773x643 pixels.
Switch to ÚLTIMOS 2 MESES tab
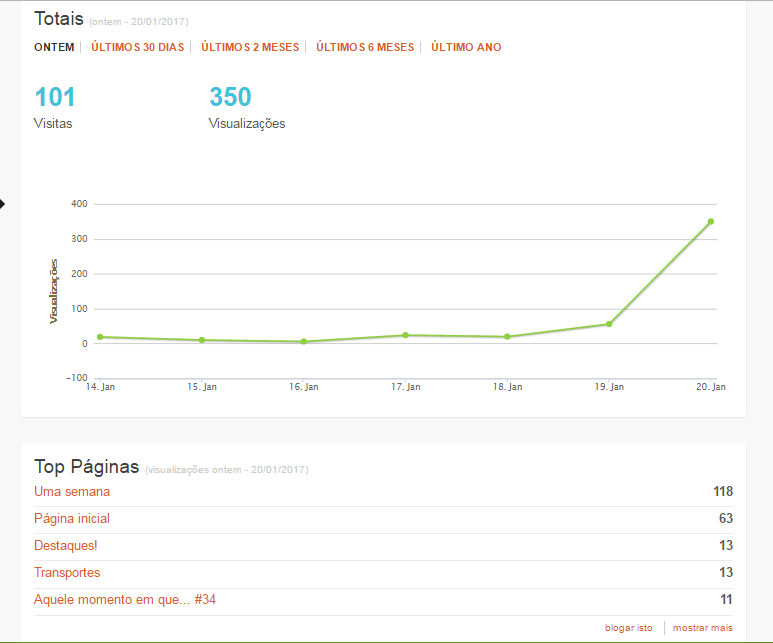[250, 47]
